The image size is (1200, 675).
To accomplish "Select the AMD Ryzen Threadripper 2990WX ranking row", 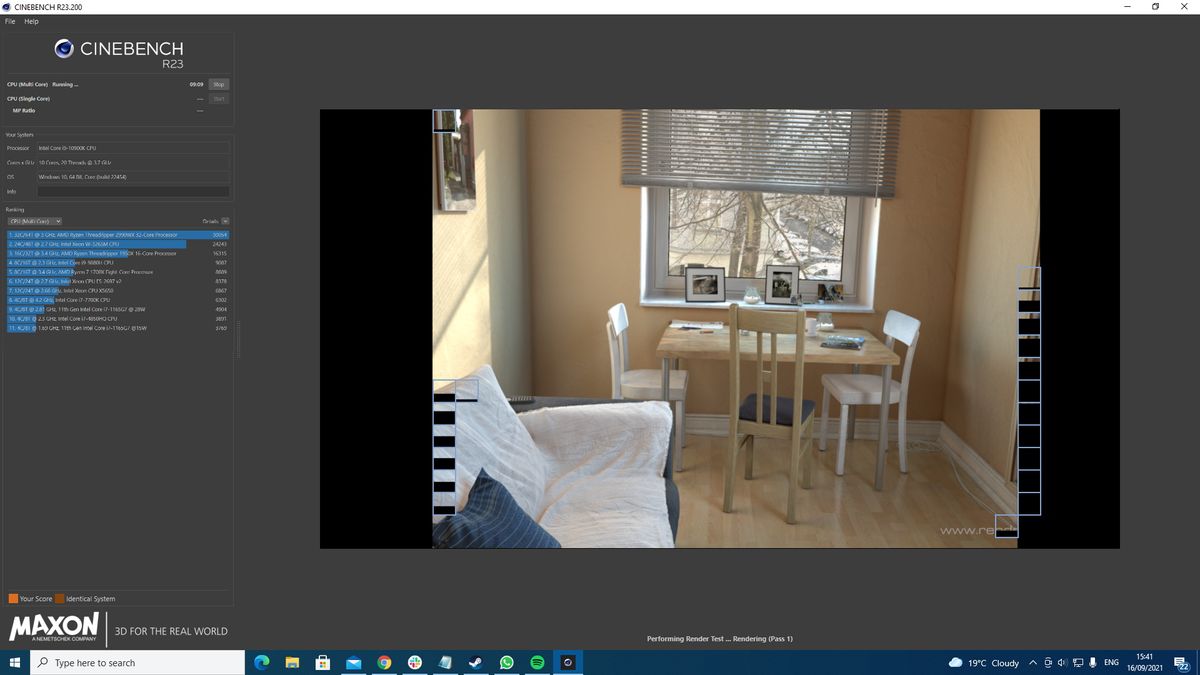I will [x=118, y=234].
